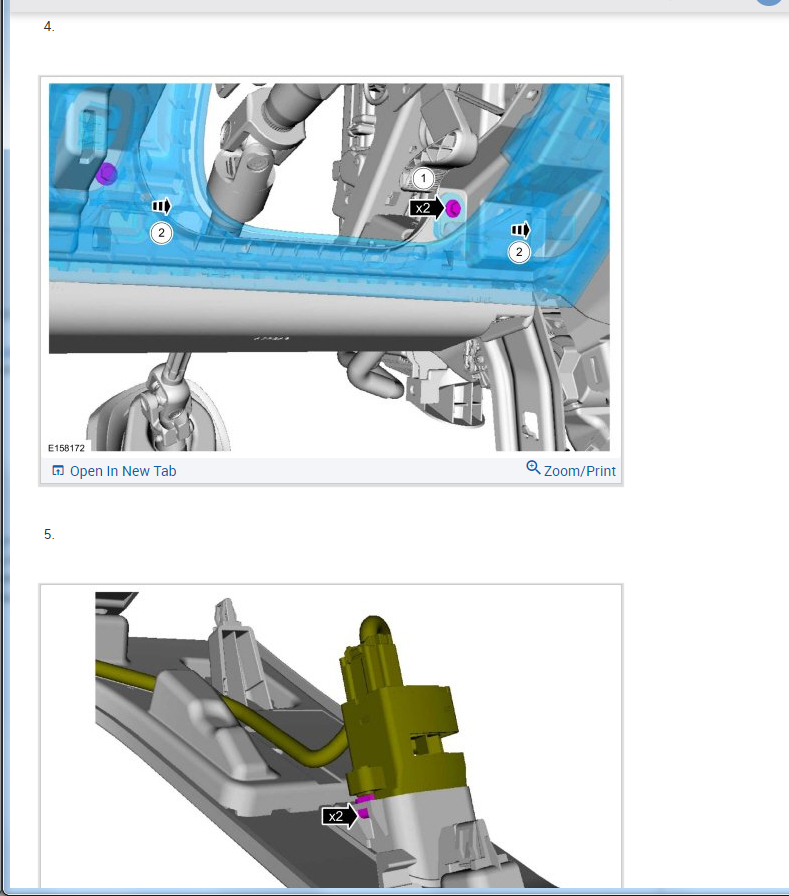
Task: Click the Zoom/Print magnifier icon
Action: click(533, 469)
